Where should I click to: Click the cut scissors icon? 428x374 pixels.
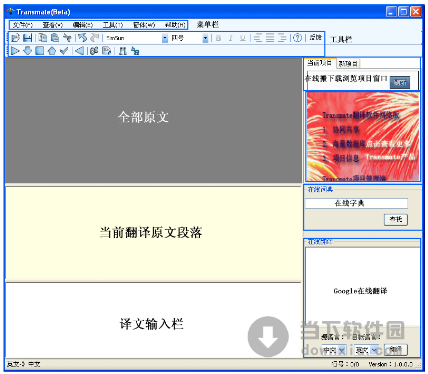[67, 38]
